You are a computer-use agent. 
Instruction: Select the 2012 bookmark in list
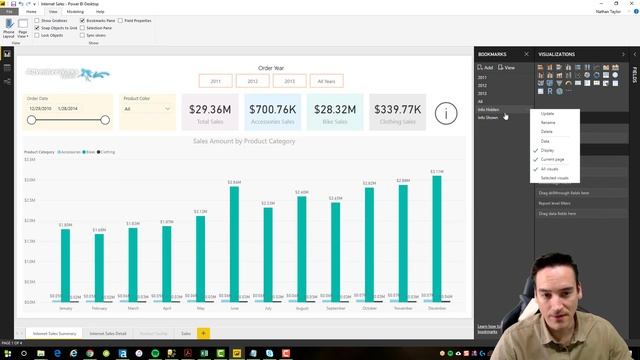(x=482, y=85)
